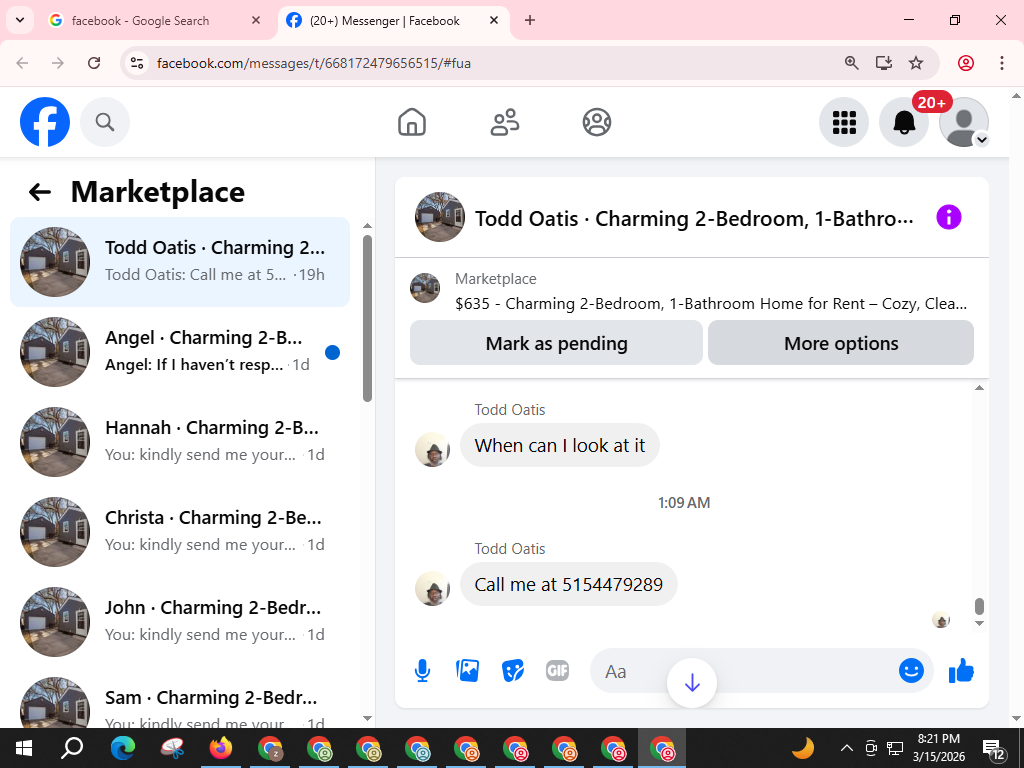Close the Google Search tab
Viewport: 1024px width, 768px height.
[256, 20]
